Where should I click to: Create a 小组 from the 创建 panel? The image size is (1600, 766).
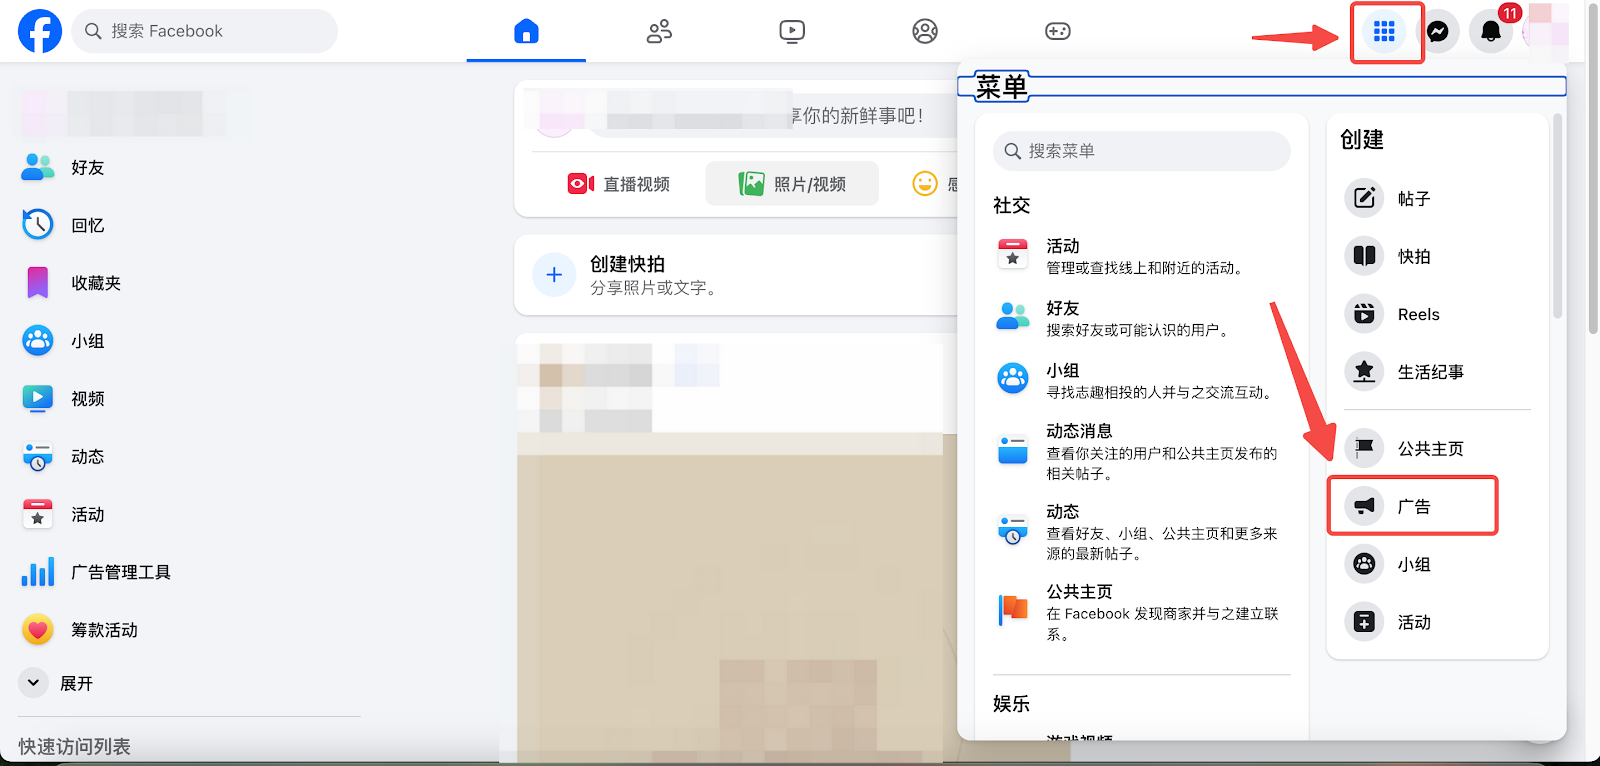[1438, 564]
